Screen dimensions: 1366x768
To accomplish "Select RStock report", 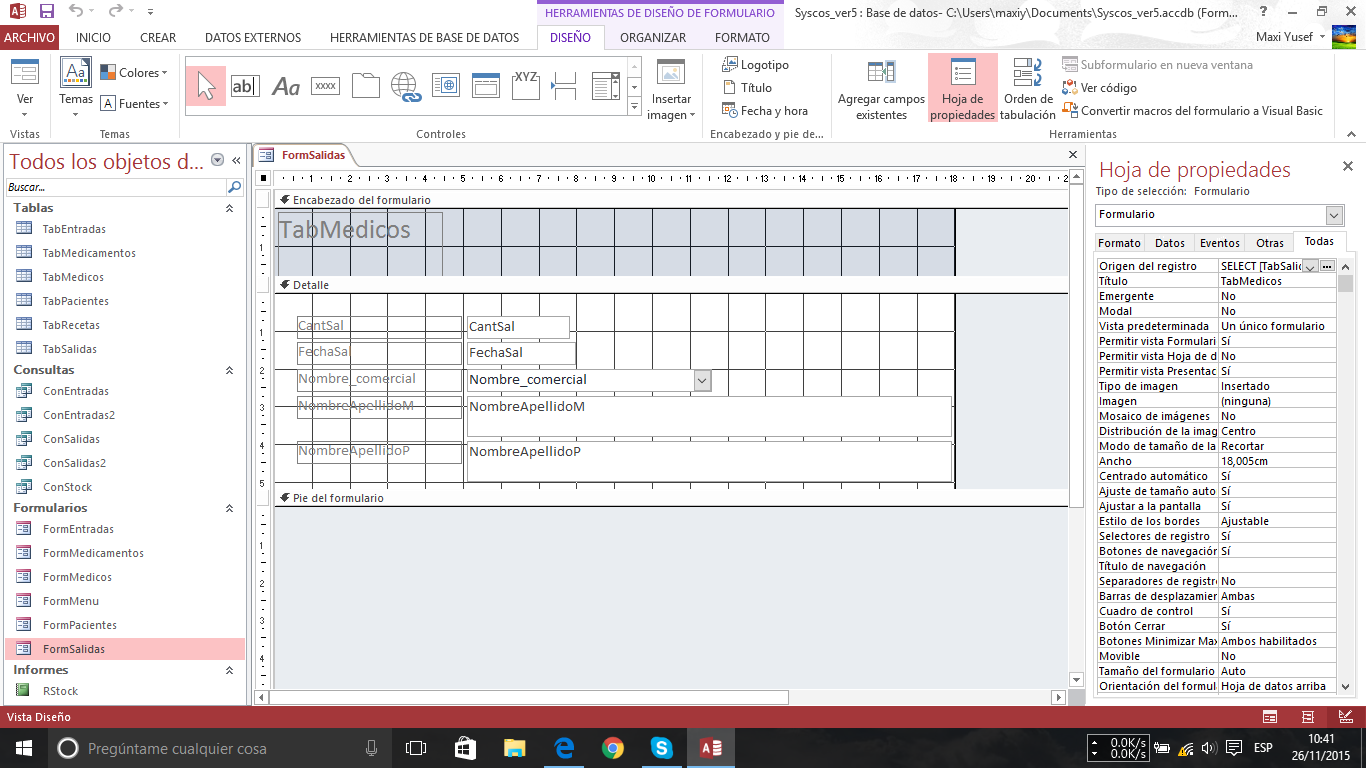I will 60,691.
